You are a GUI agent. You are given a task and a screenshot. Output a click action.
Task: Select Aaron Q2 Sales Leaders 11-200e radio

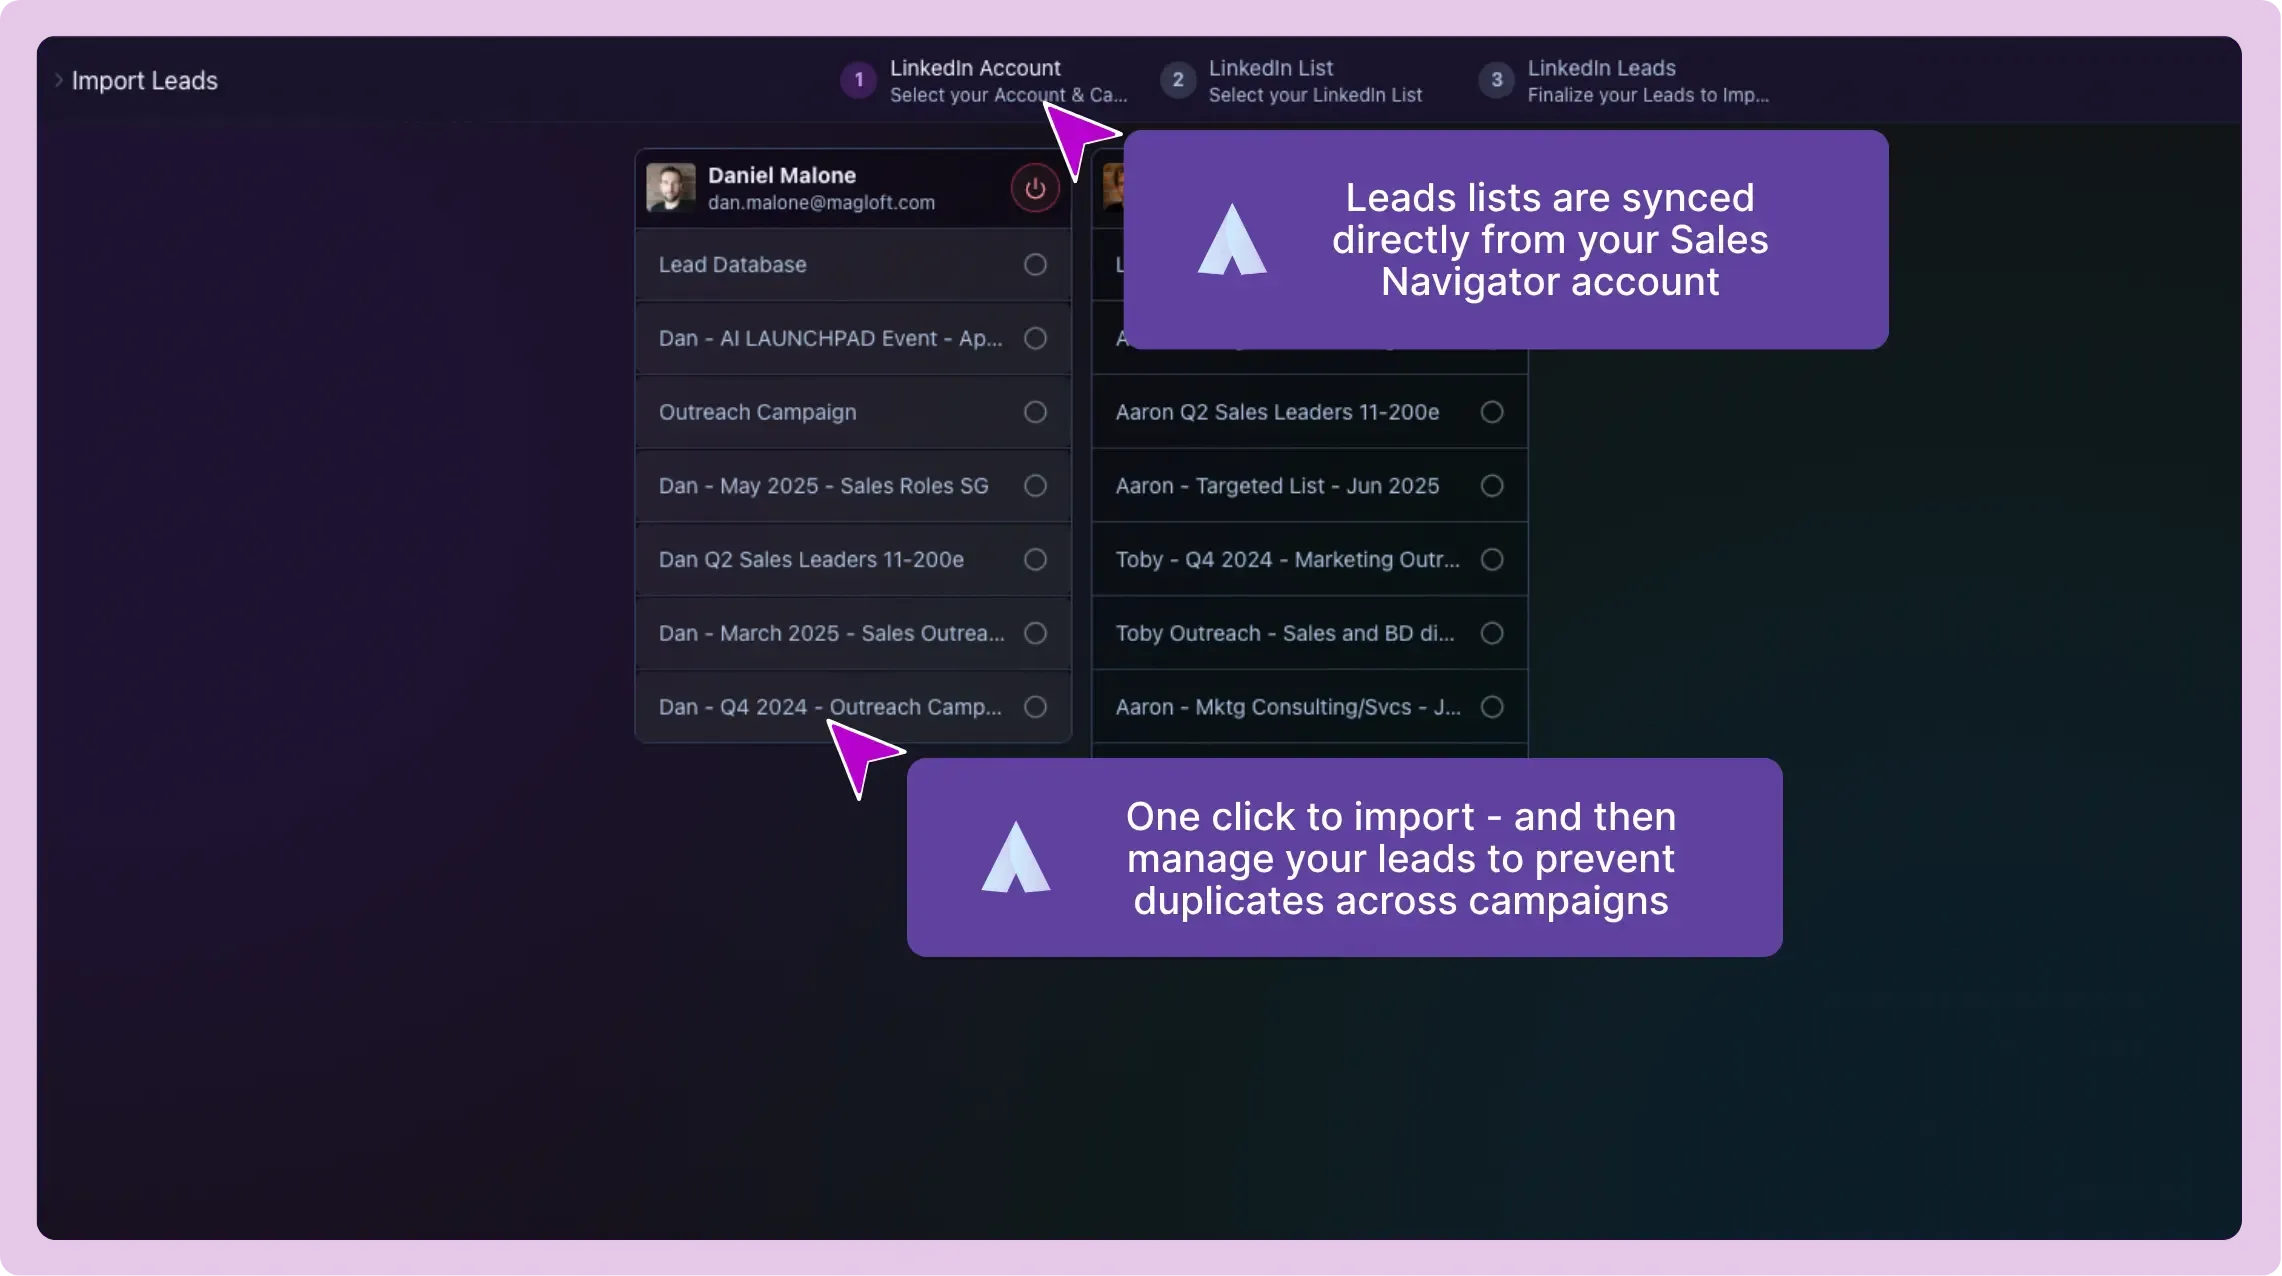coord(1491,412)
